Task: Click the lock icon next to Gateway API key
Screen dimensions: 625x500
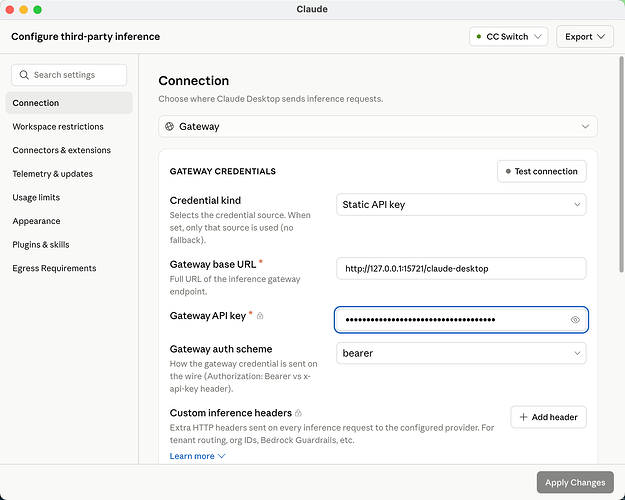Action: point(260,316)
